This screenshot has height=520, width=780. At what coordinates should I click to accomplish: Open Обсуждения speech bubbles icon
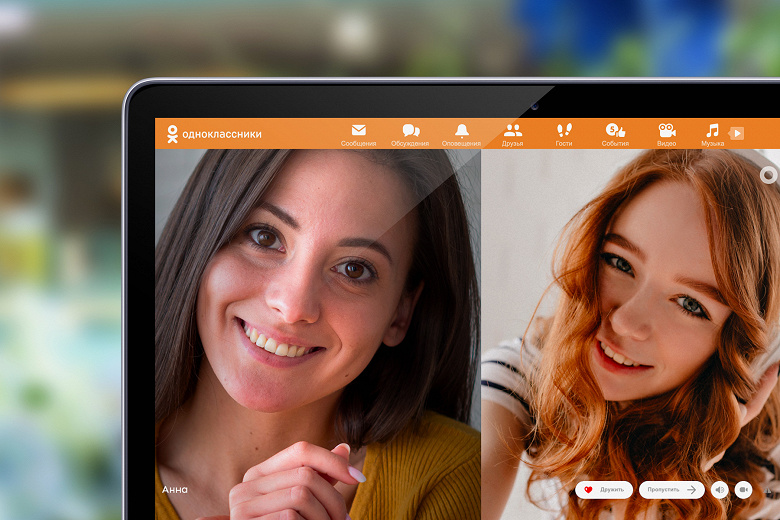pyautogui.click(x=411, y=130)
